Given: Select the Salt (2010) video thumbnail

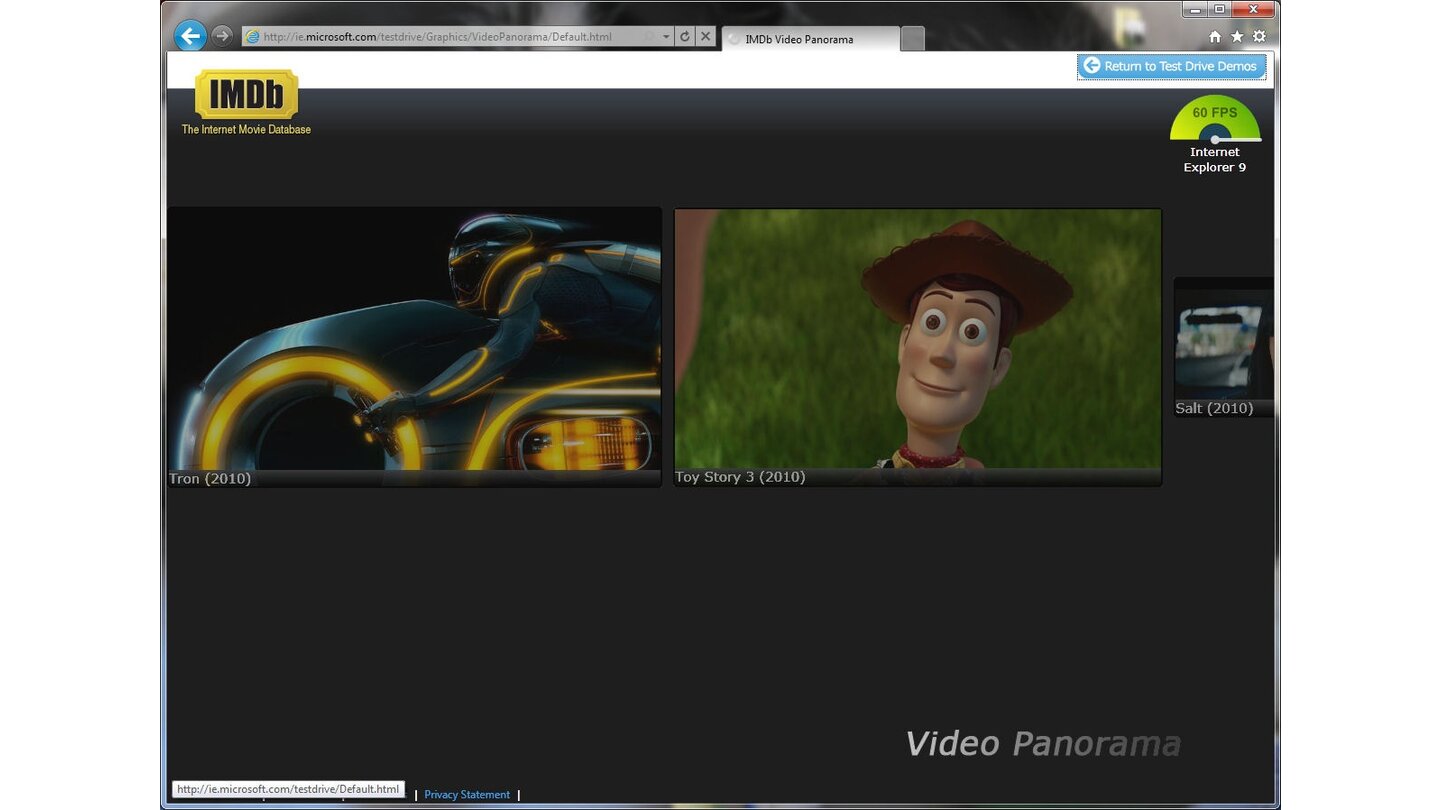Looking at the screenshot, I should 1224,347.
